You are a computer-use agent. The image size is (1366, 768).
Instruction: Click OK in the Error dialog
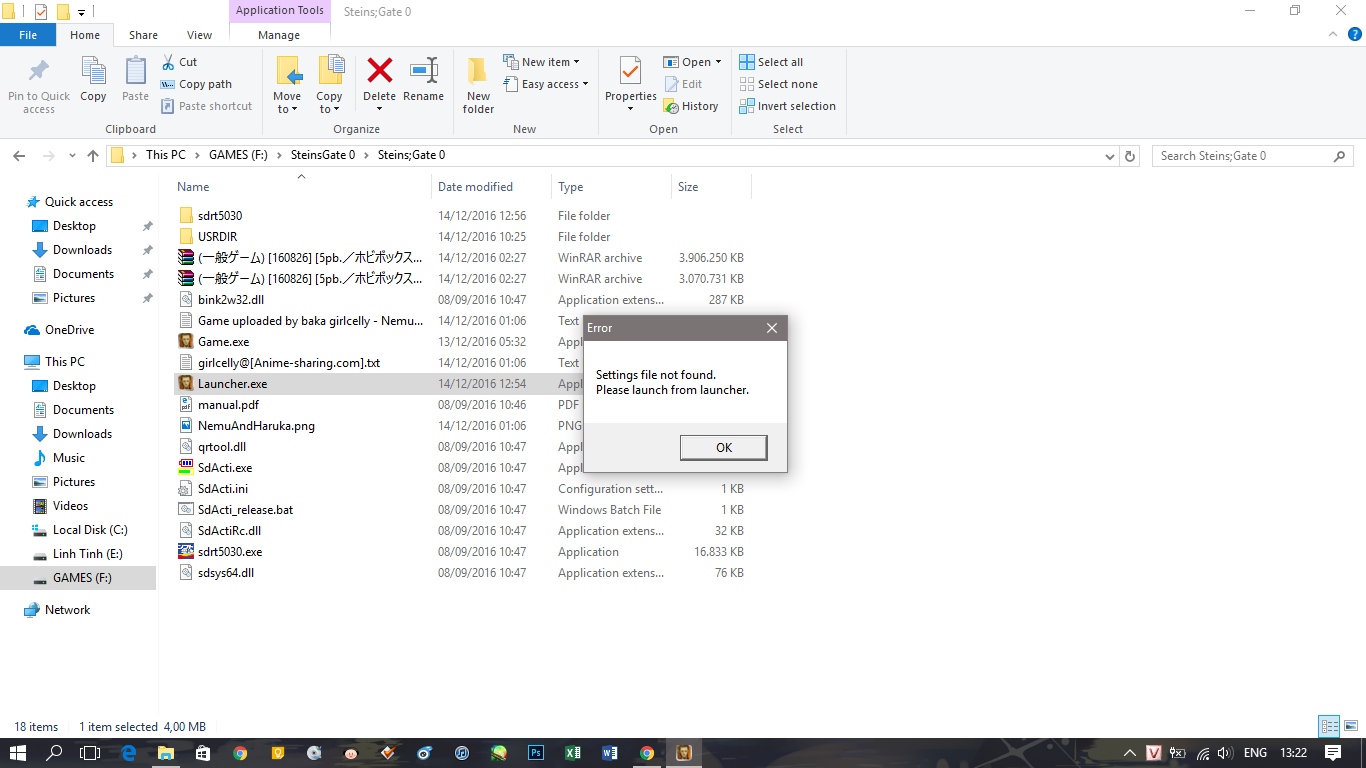(x=724, y=448)
